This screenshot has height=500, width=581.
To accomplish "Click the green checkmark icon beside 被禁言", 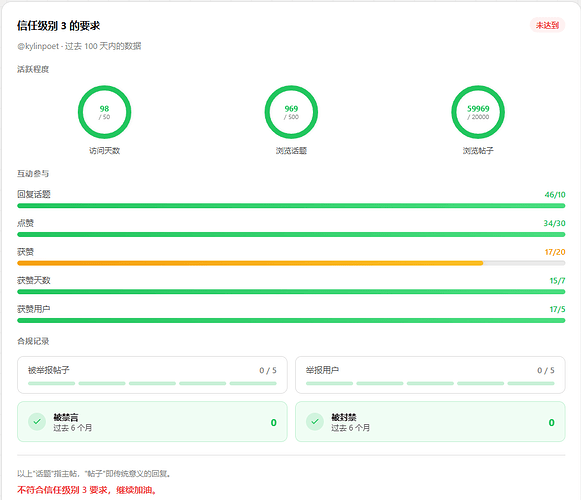I will [x=37, y=422].
